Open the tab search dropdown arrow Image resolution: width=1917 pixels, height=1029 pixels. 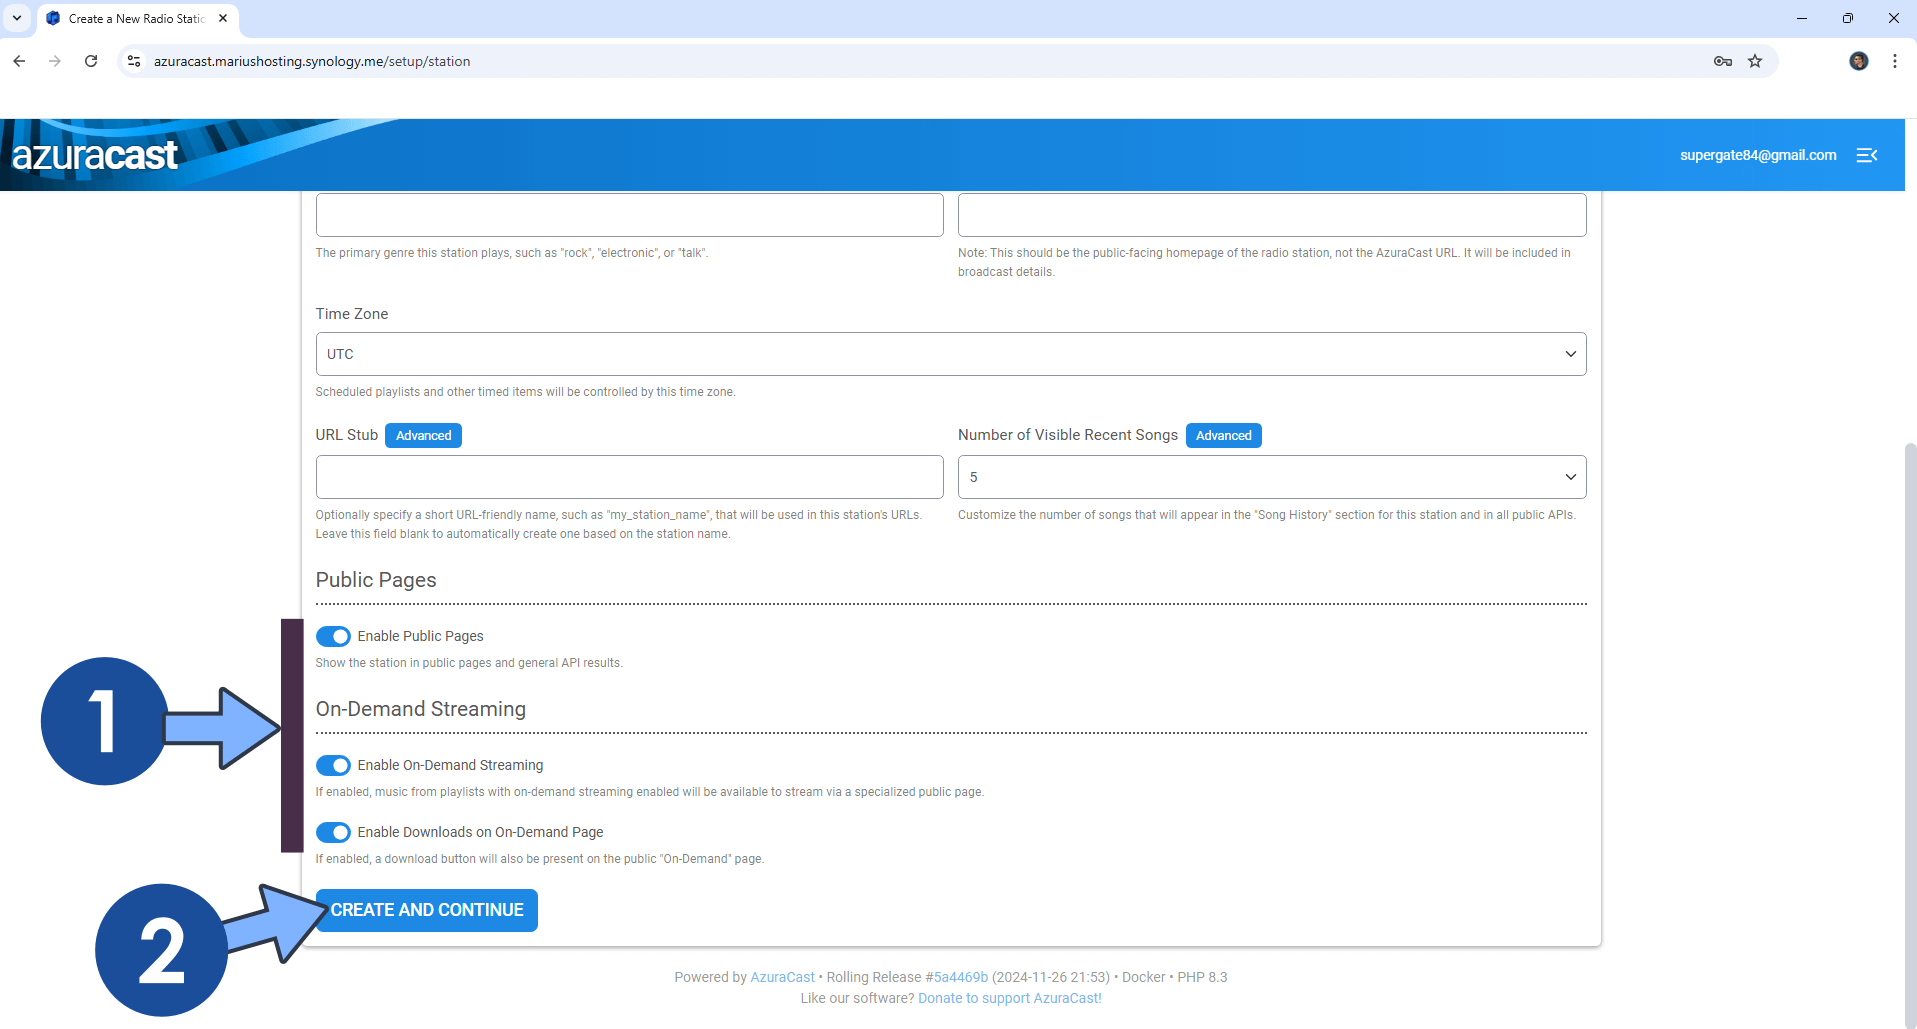17,18
